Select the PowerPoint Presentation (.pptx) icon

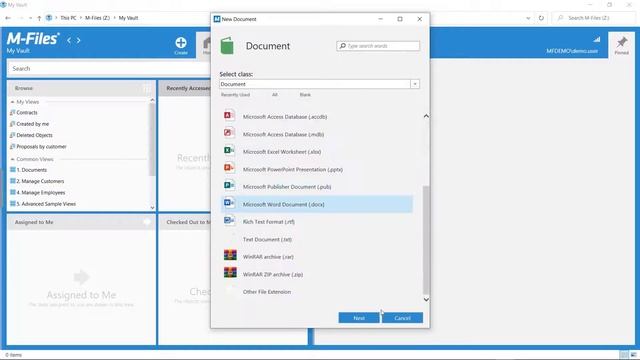point(229,168)
